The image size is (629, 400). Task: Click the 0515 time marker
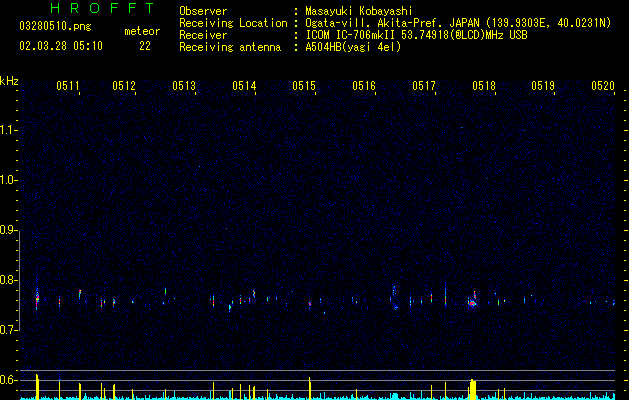pos(304,85)
